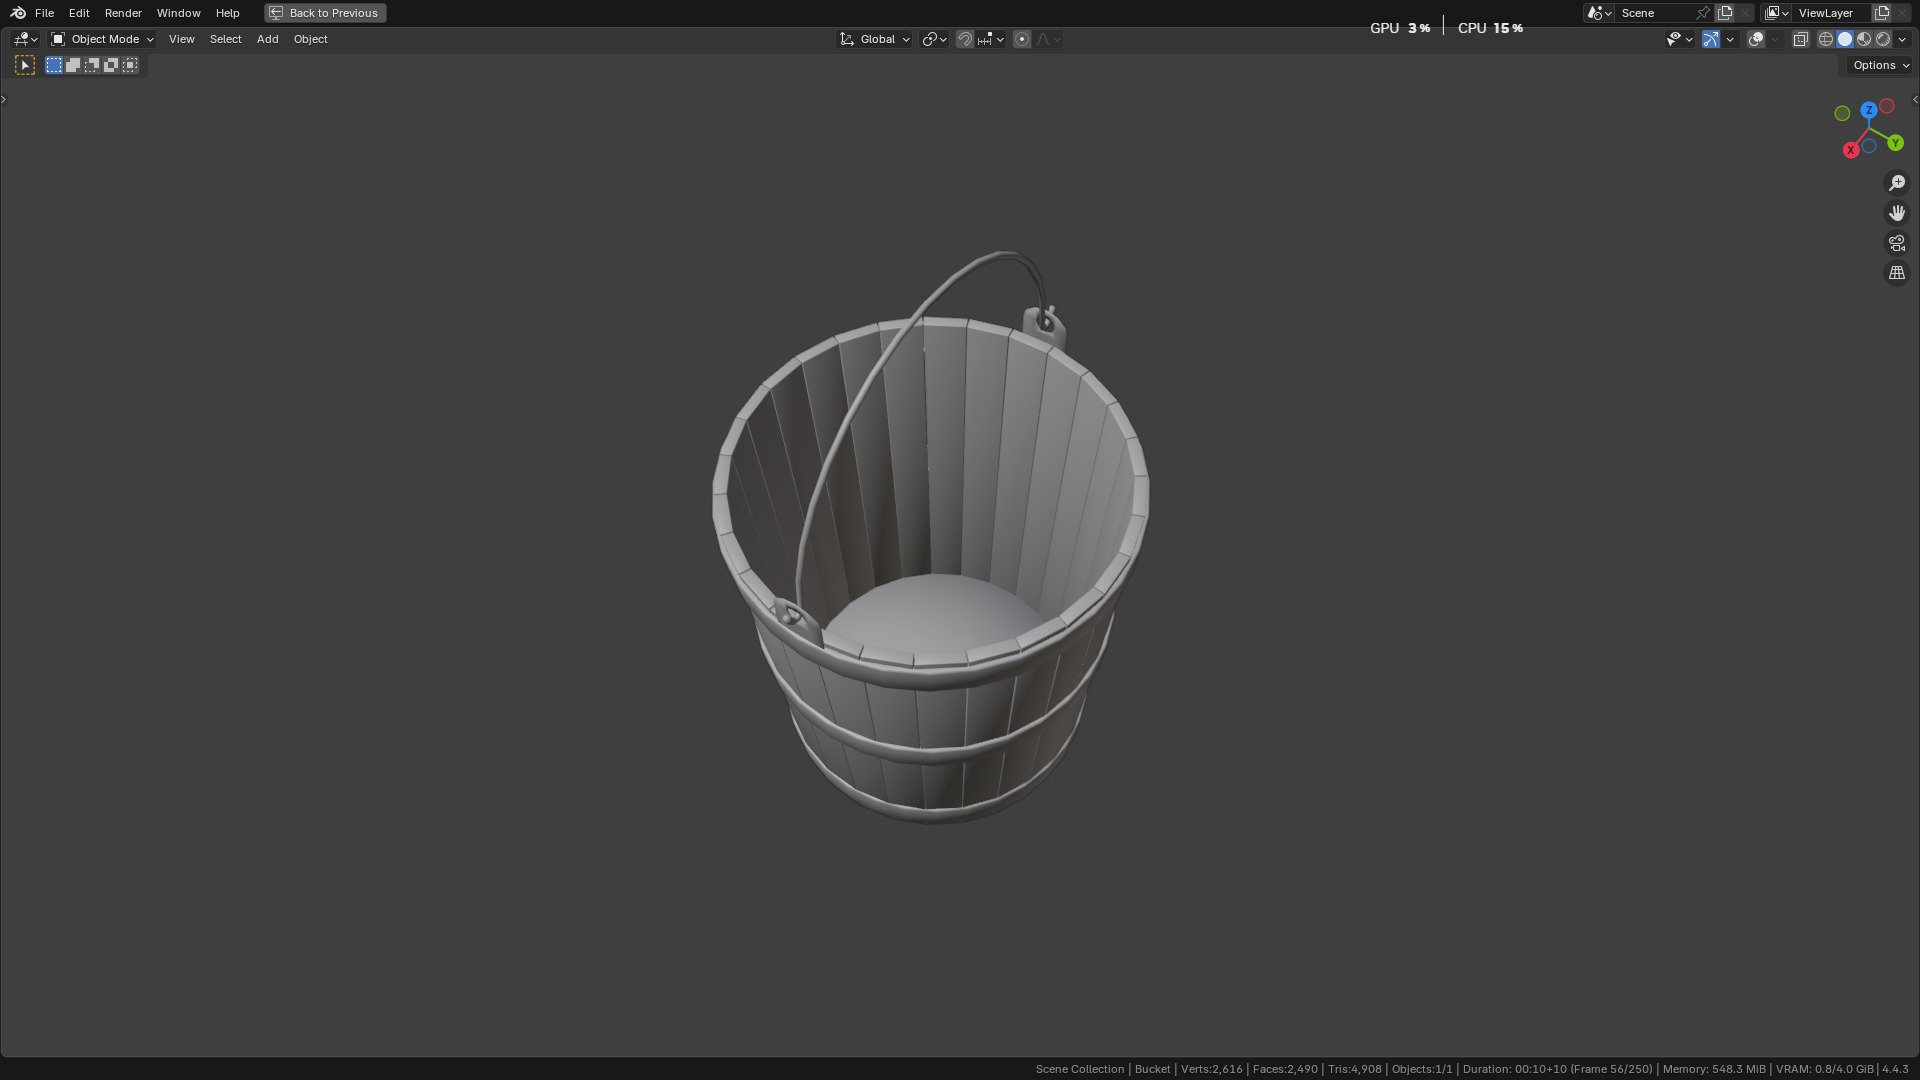
Task: Switch to Wireframe viewport shading
Action: [1826, 39]
